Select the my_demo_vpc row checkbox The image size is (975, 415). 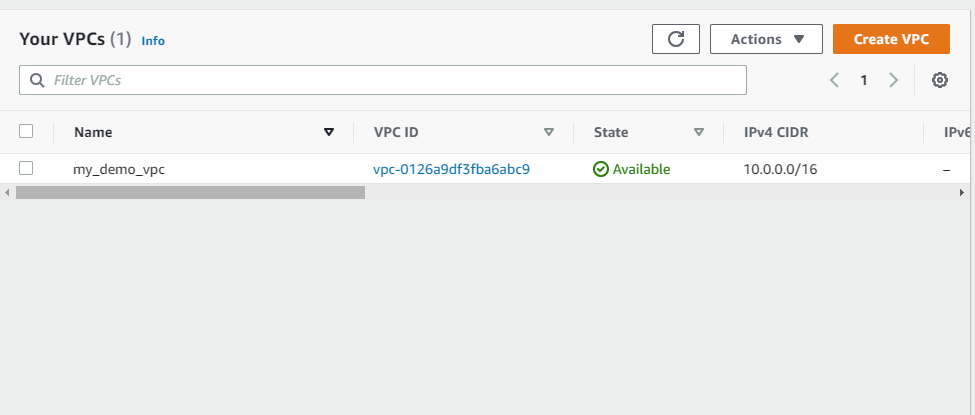pos(26,168)
